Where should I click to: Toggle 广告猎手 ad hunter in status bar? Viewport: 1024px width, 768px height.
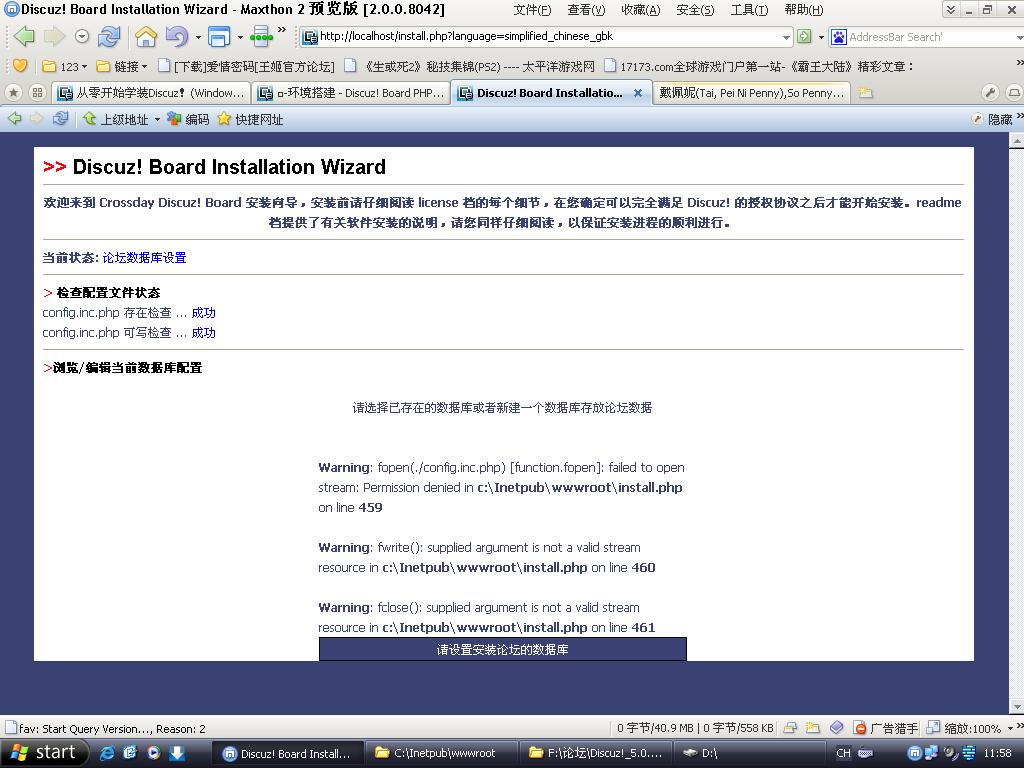tap(886, 728)
